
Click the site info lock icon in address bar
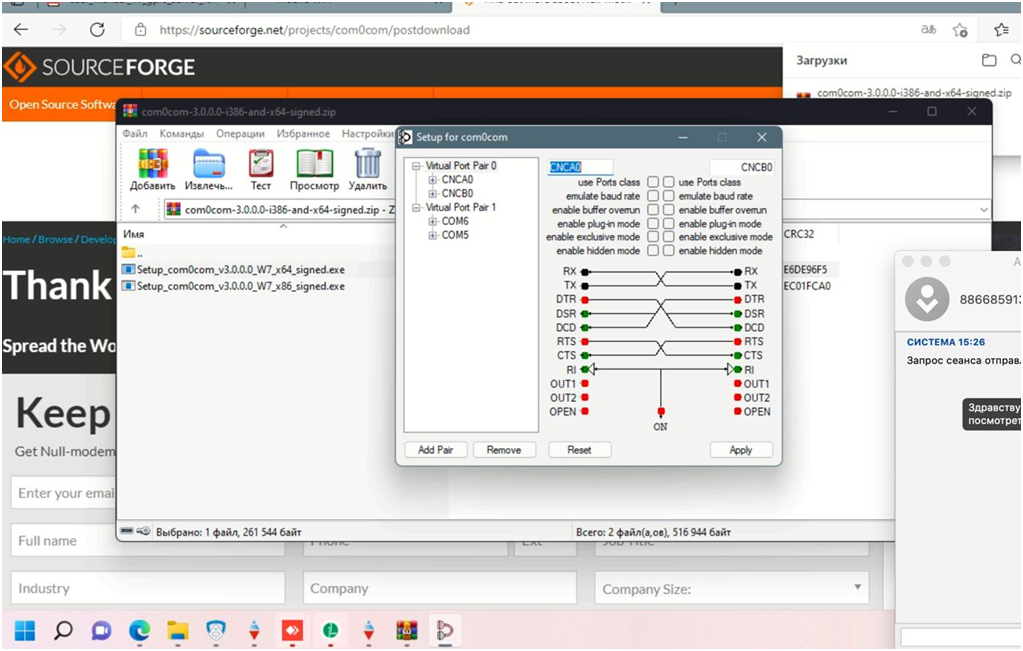point(140,30)
